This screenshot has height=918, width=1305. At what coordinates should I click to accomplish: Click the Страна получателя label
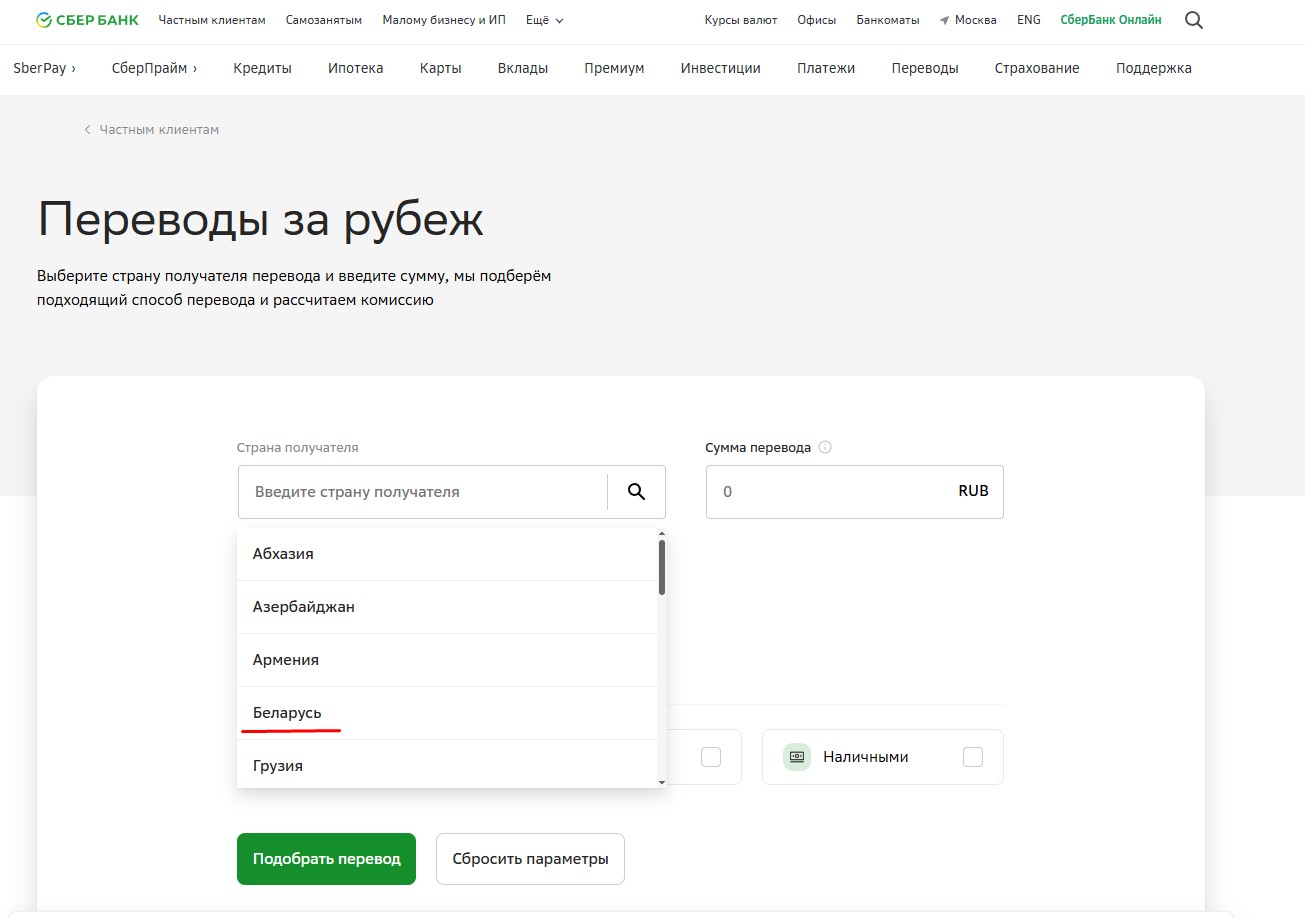298,448
